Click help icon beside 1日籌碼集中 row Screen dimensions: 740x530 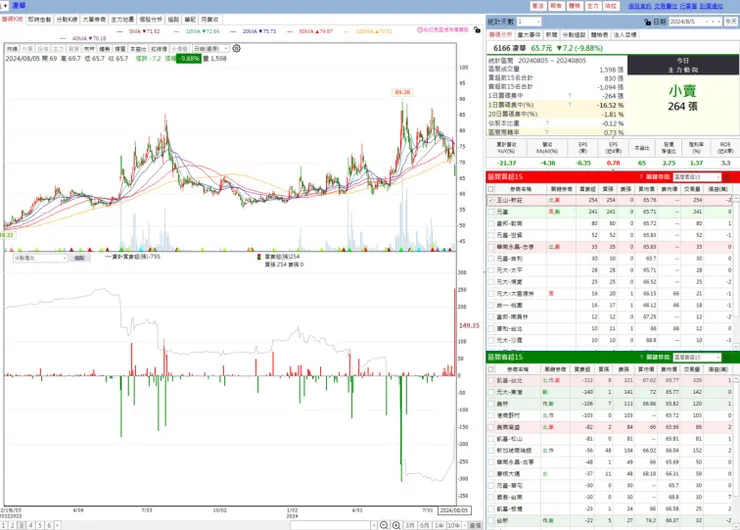(570, 96)
